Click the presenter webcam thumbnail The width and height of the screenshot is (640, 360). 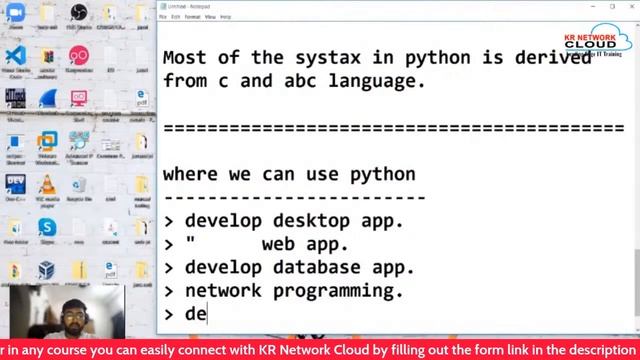[67, 312]
